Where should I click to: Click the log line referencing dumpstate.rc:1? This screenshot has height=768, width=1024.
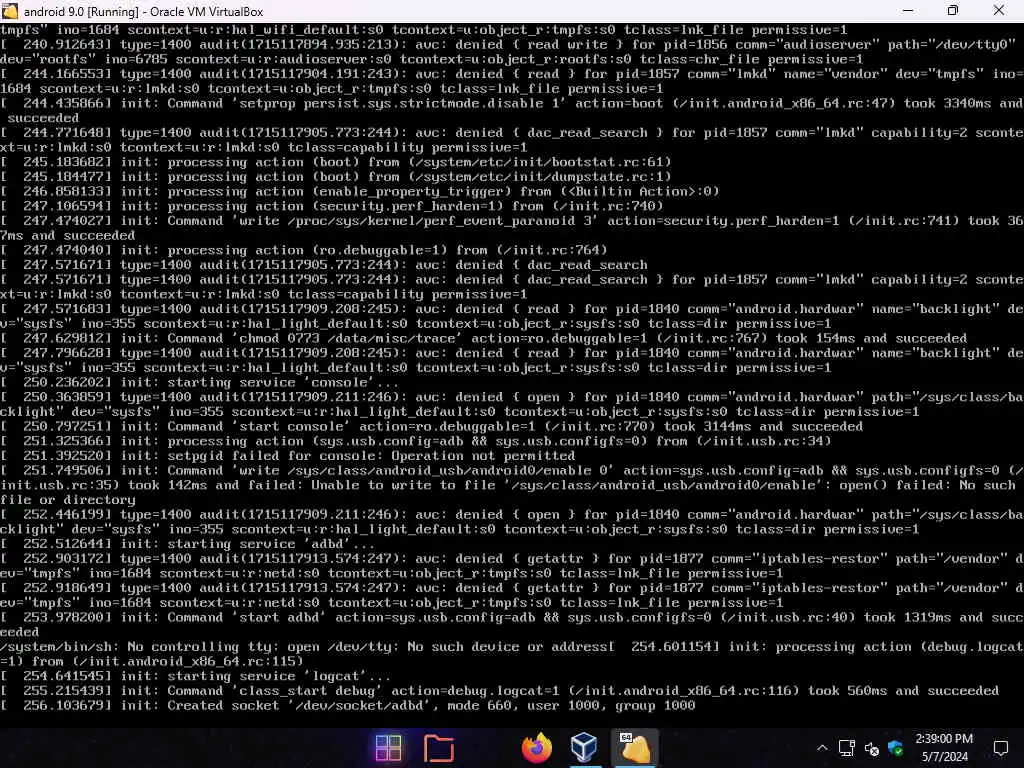pyautogui.click(x=336, y=177)
